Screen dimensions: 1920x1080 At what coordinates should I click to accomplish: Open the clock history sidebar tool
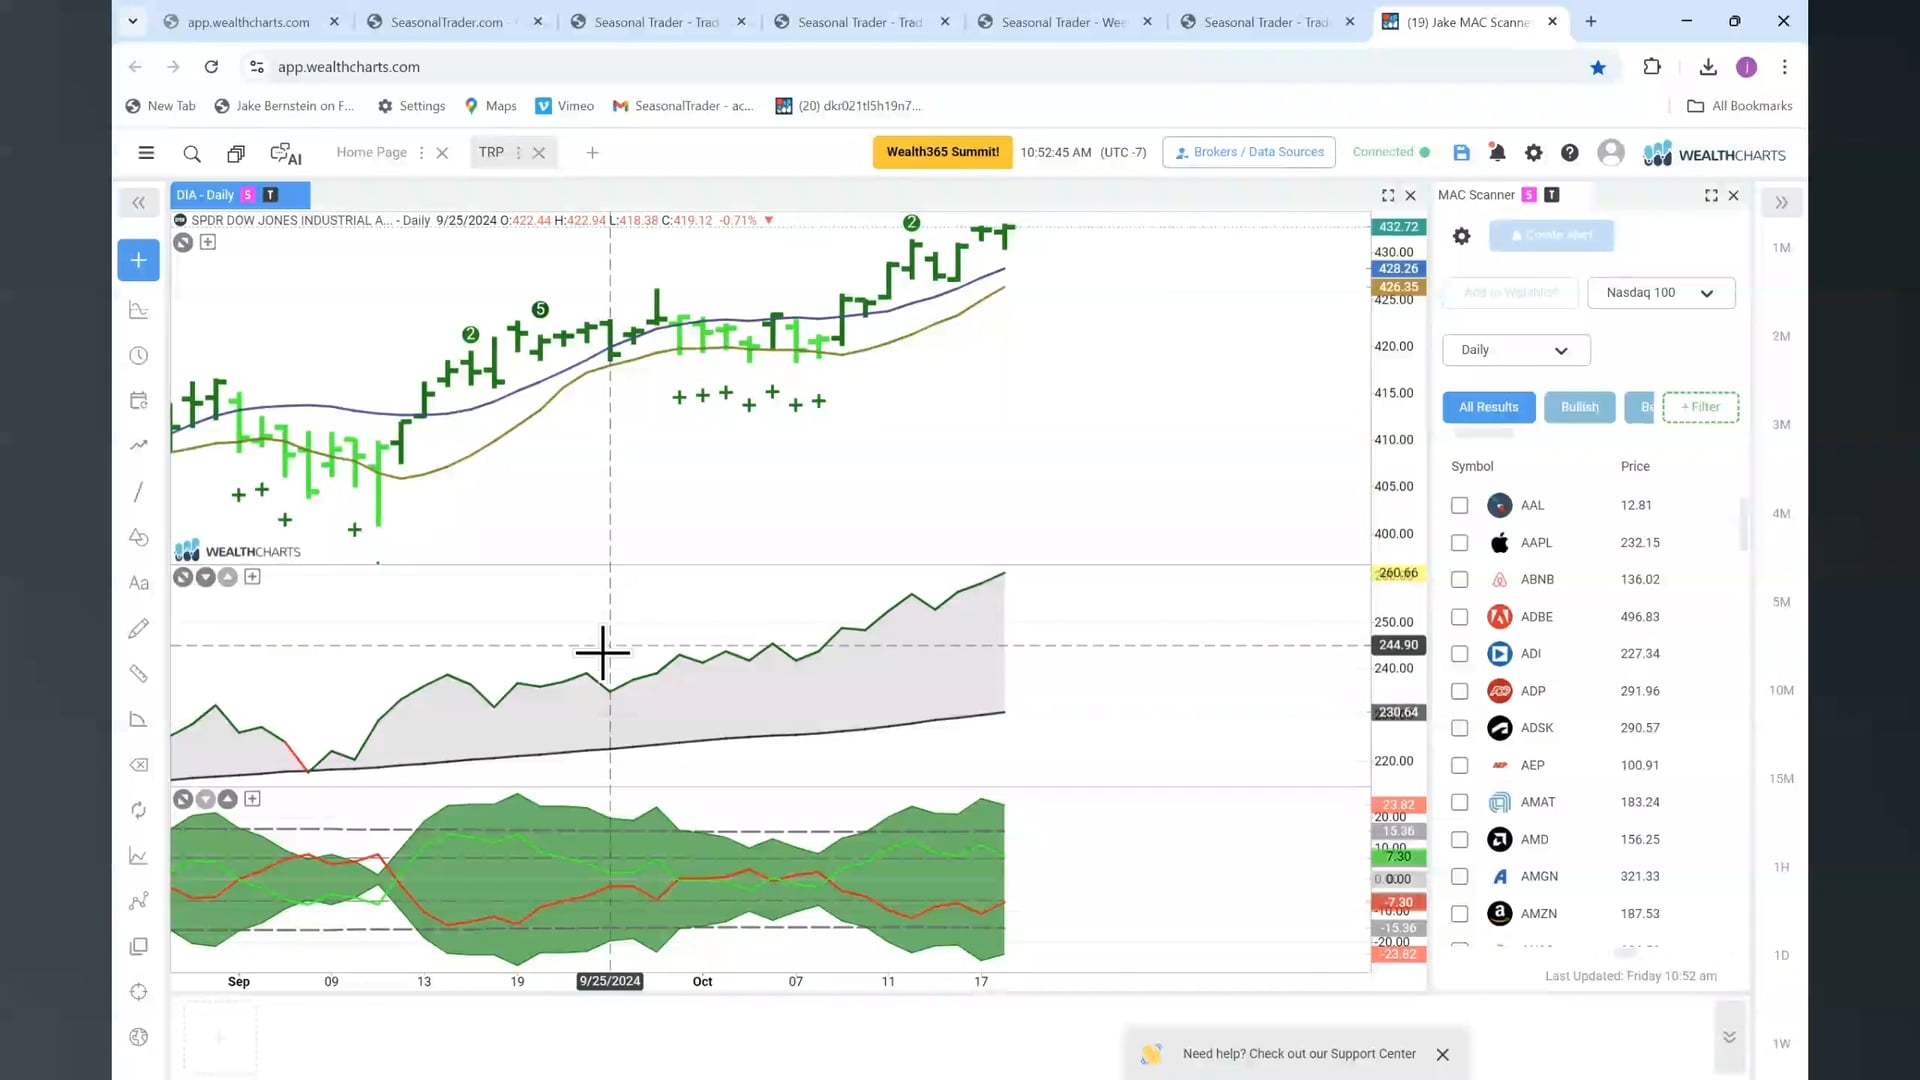click(x=139, y=356)
